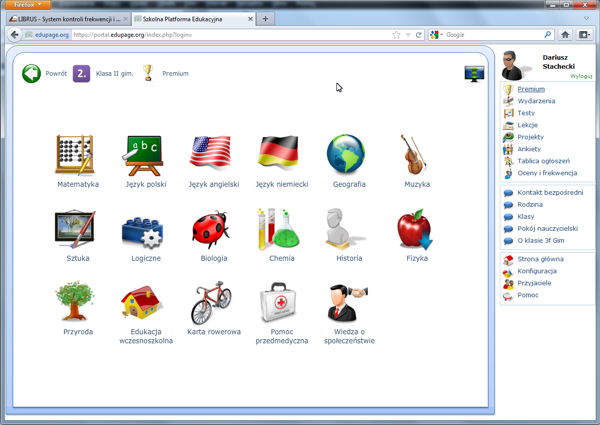Viewport: 600px width, 425px height.
Task: Open the Rodzina chat link
Action: pos(530,204)
